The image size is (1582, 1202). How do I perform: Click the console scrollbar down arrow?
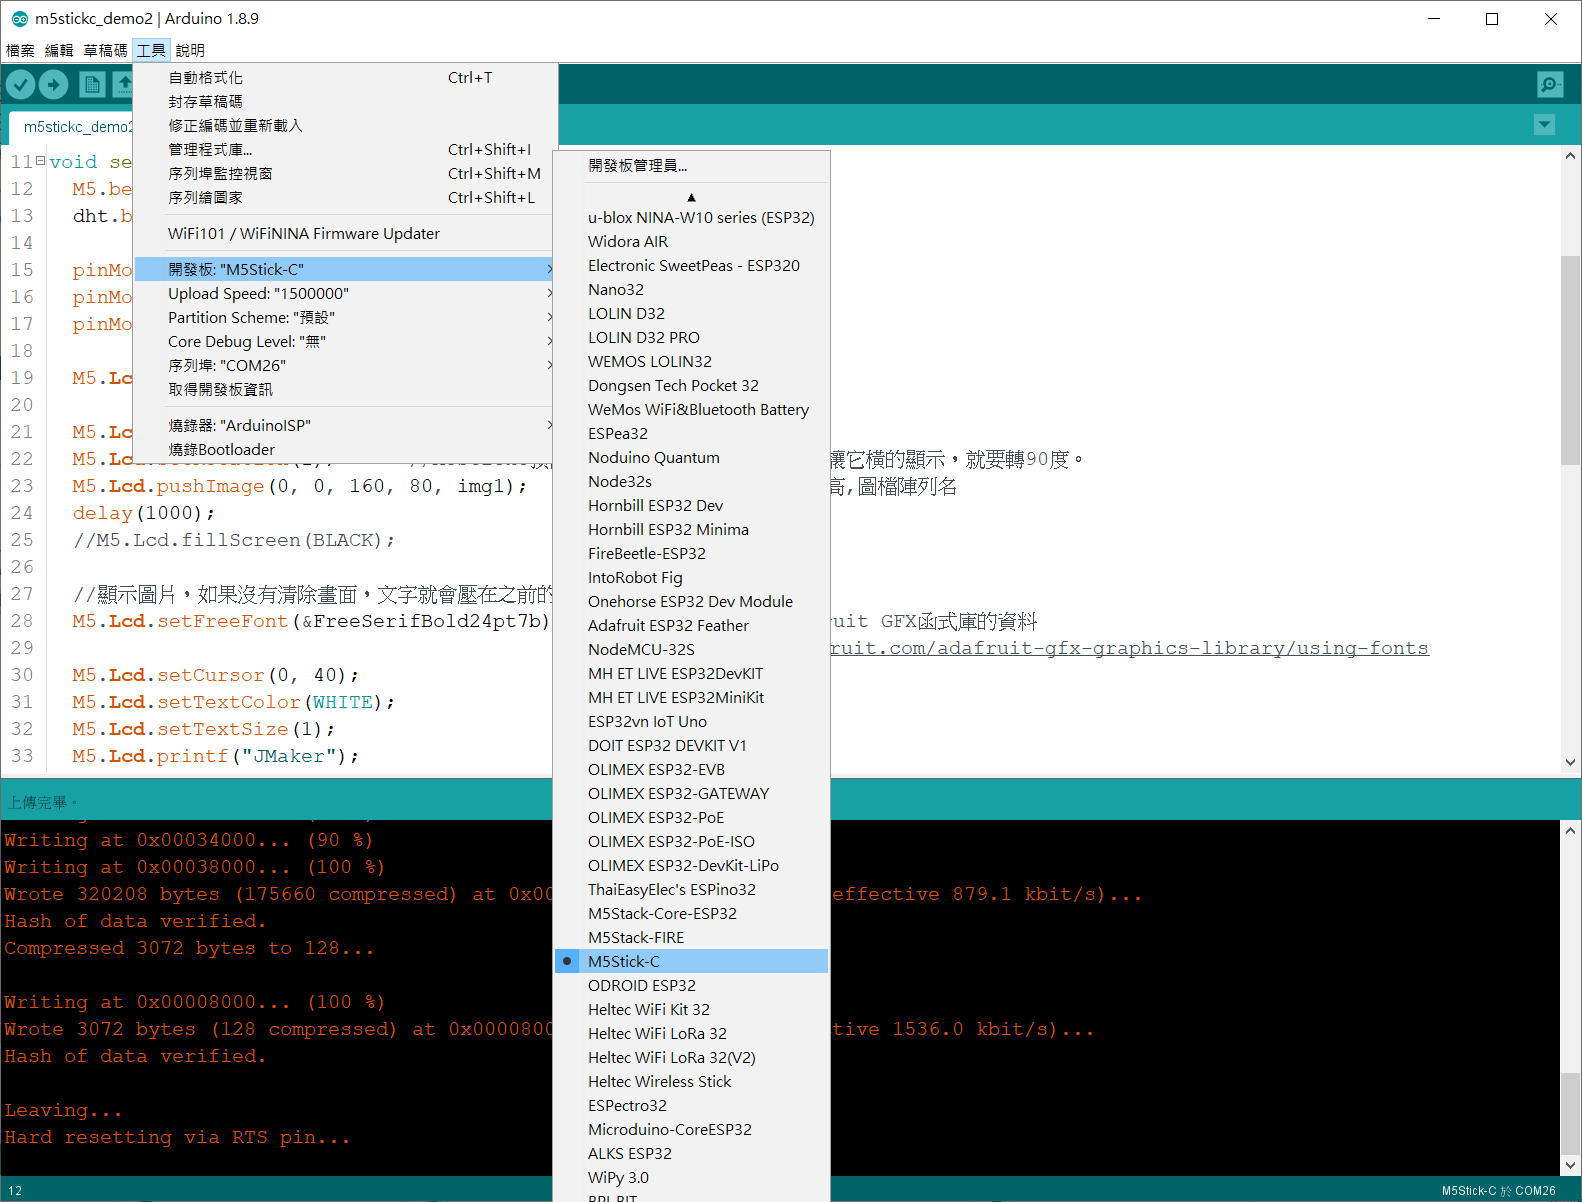(x=1570, y=1165)
